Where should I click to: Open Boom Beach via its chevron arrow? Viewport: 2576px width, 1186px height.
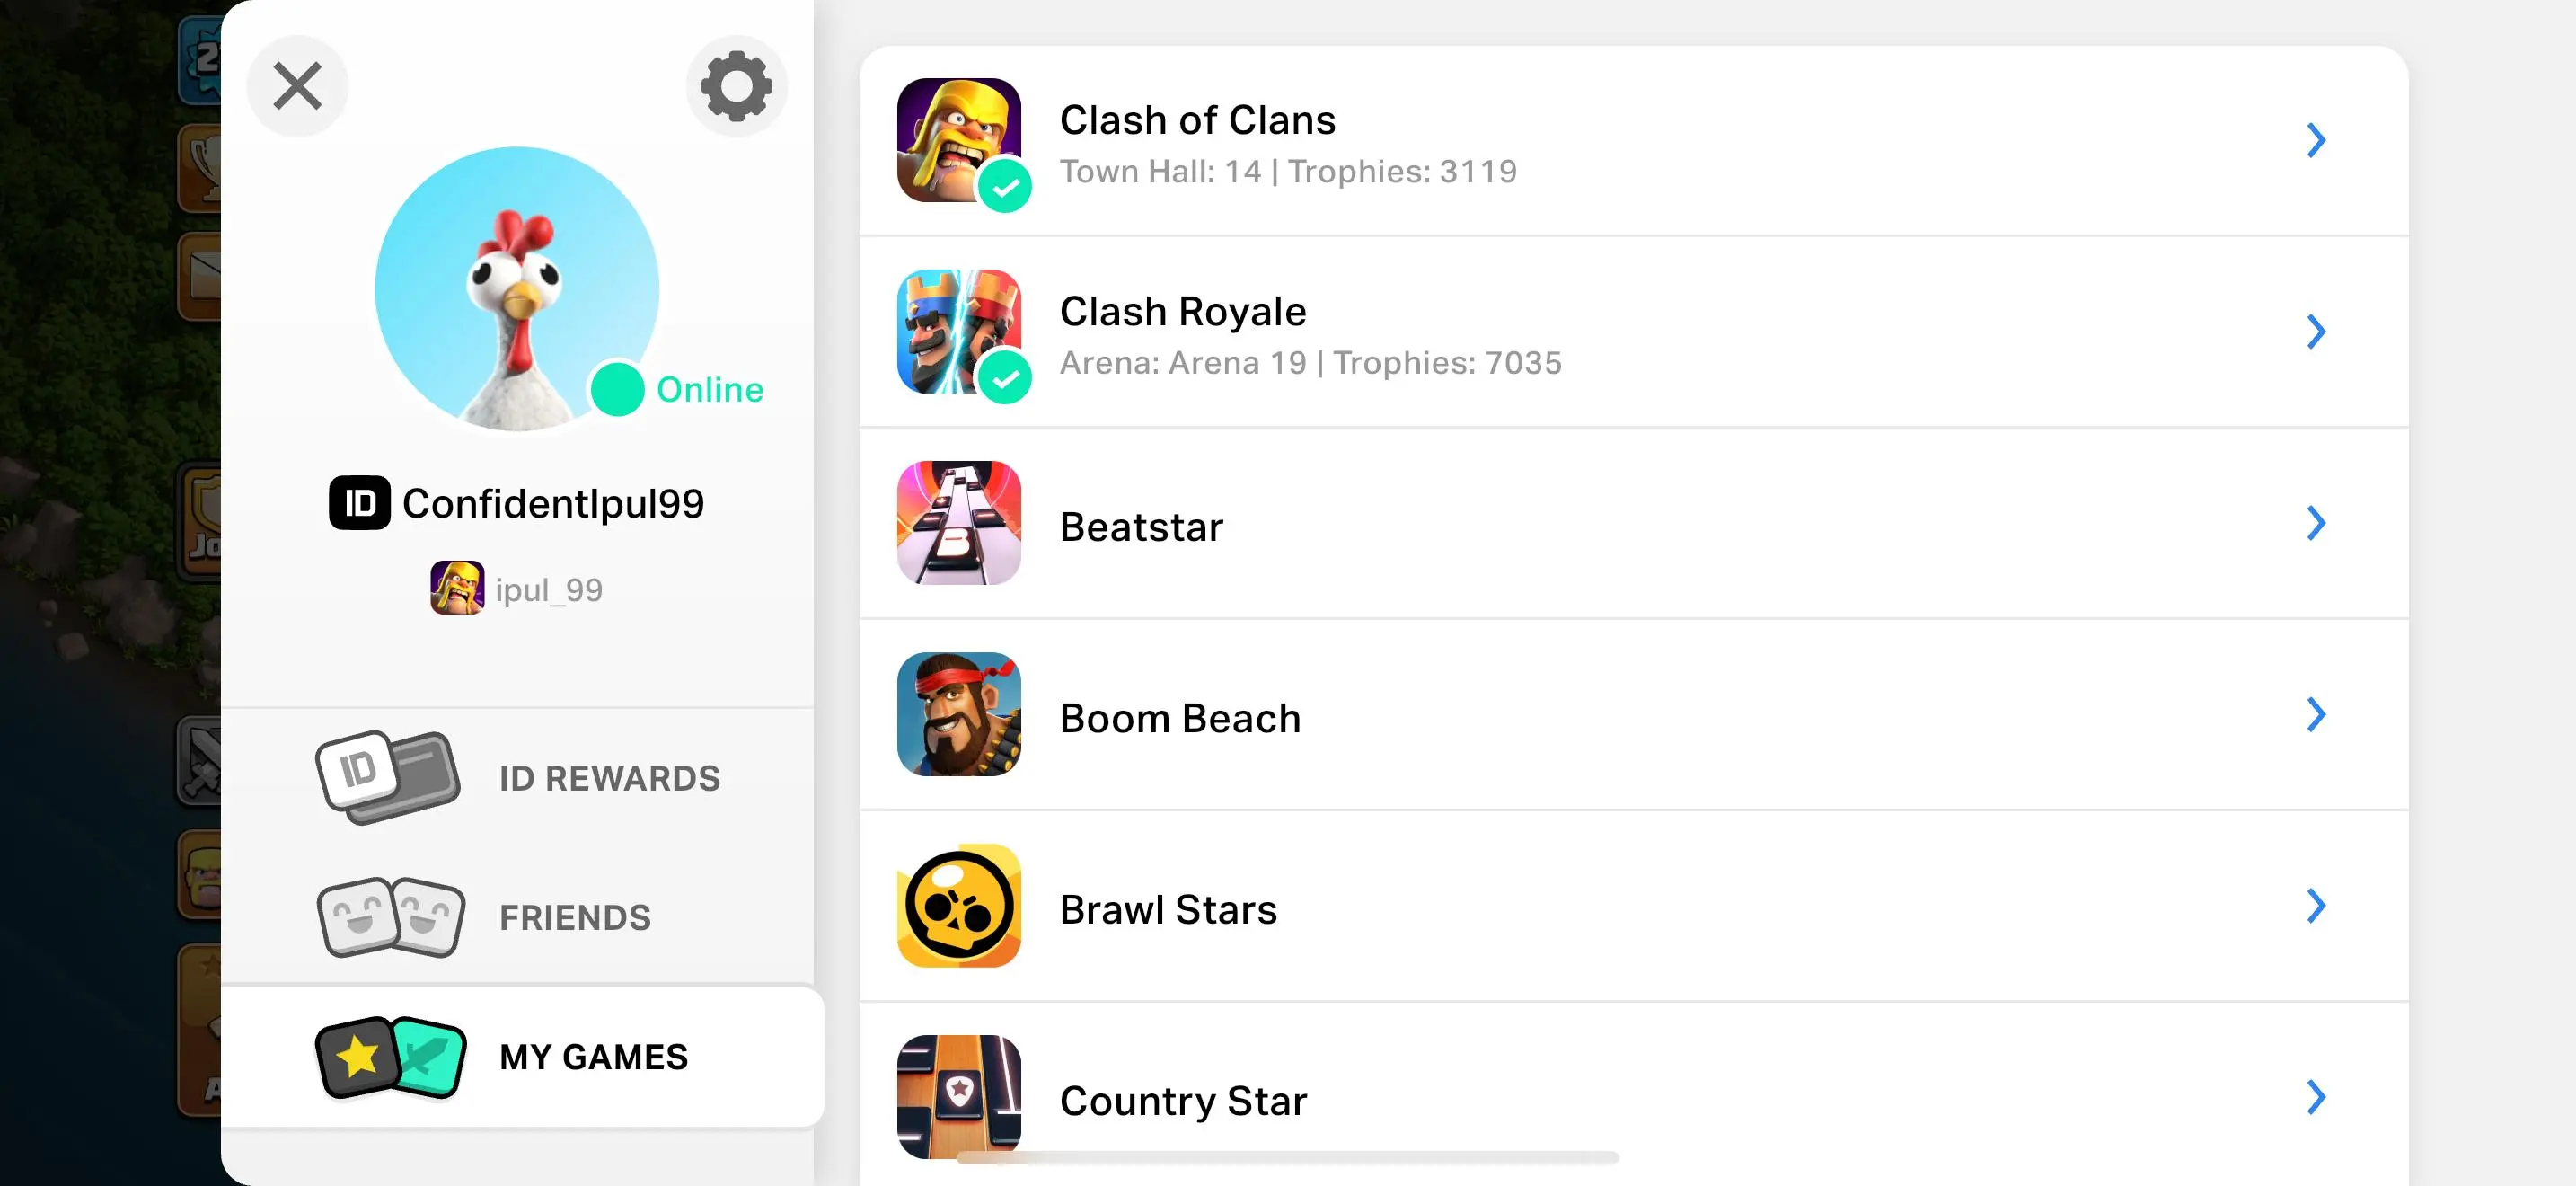pos(2315,714)
